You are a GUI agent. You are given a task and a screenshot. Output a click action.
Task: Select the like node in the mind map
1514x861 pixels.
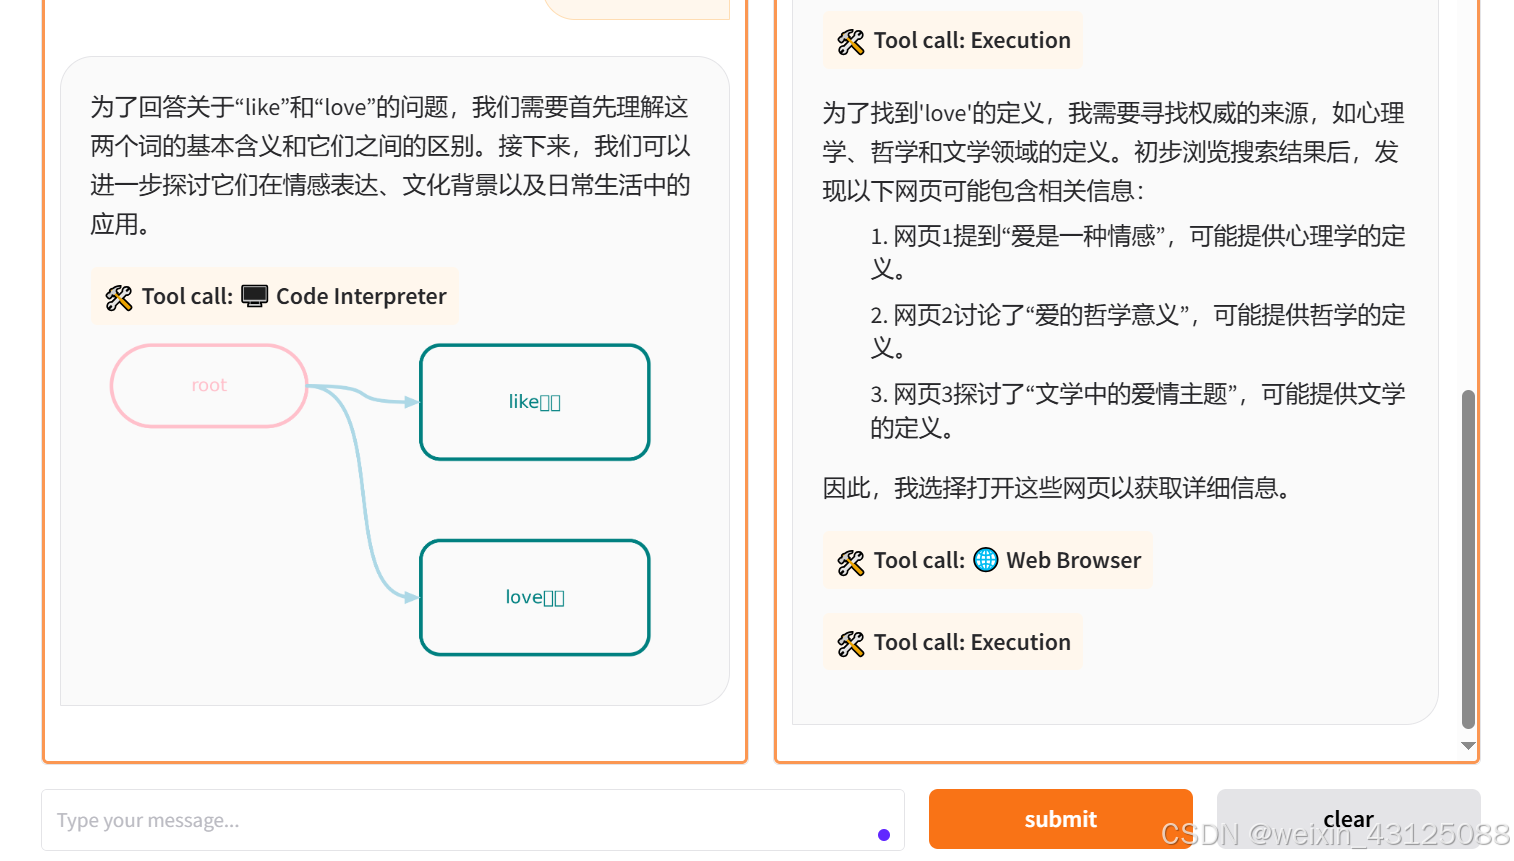534,401
